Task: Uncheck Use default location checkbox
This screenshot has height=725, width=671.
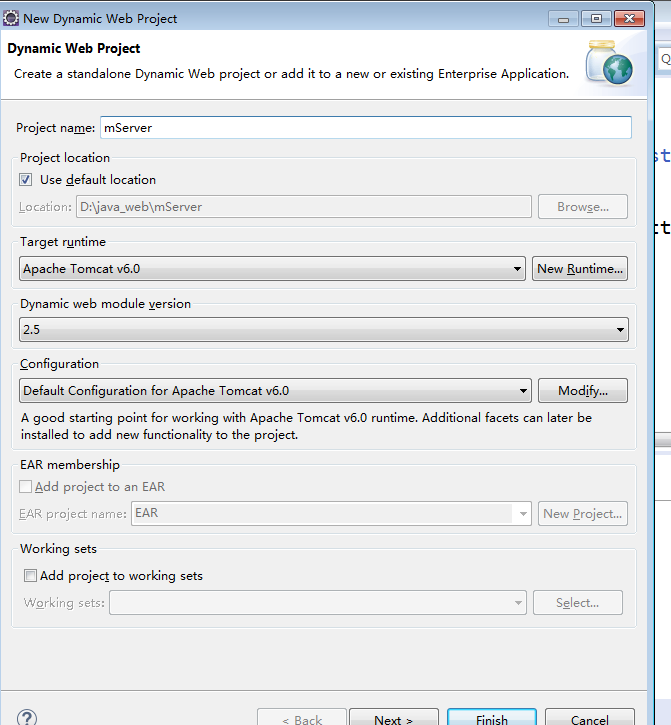Action: (x=25, y=179)
